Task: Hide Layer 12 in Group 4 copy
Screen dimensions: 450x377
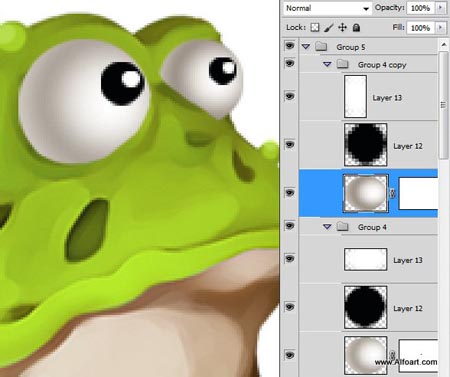Action: (x=289, y=144)
